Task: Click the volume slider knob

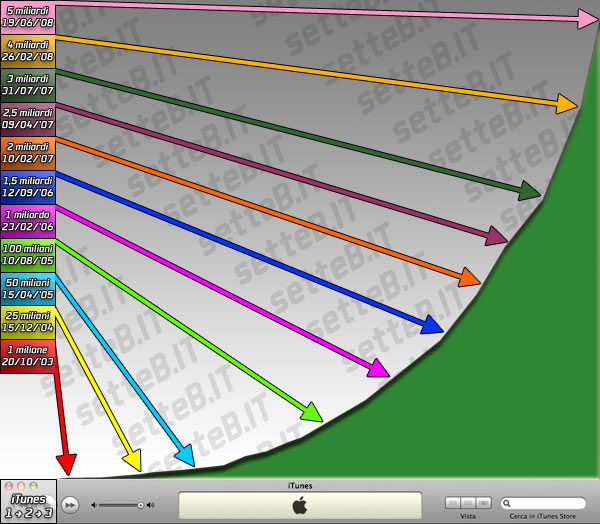Action: click(140, 505)
